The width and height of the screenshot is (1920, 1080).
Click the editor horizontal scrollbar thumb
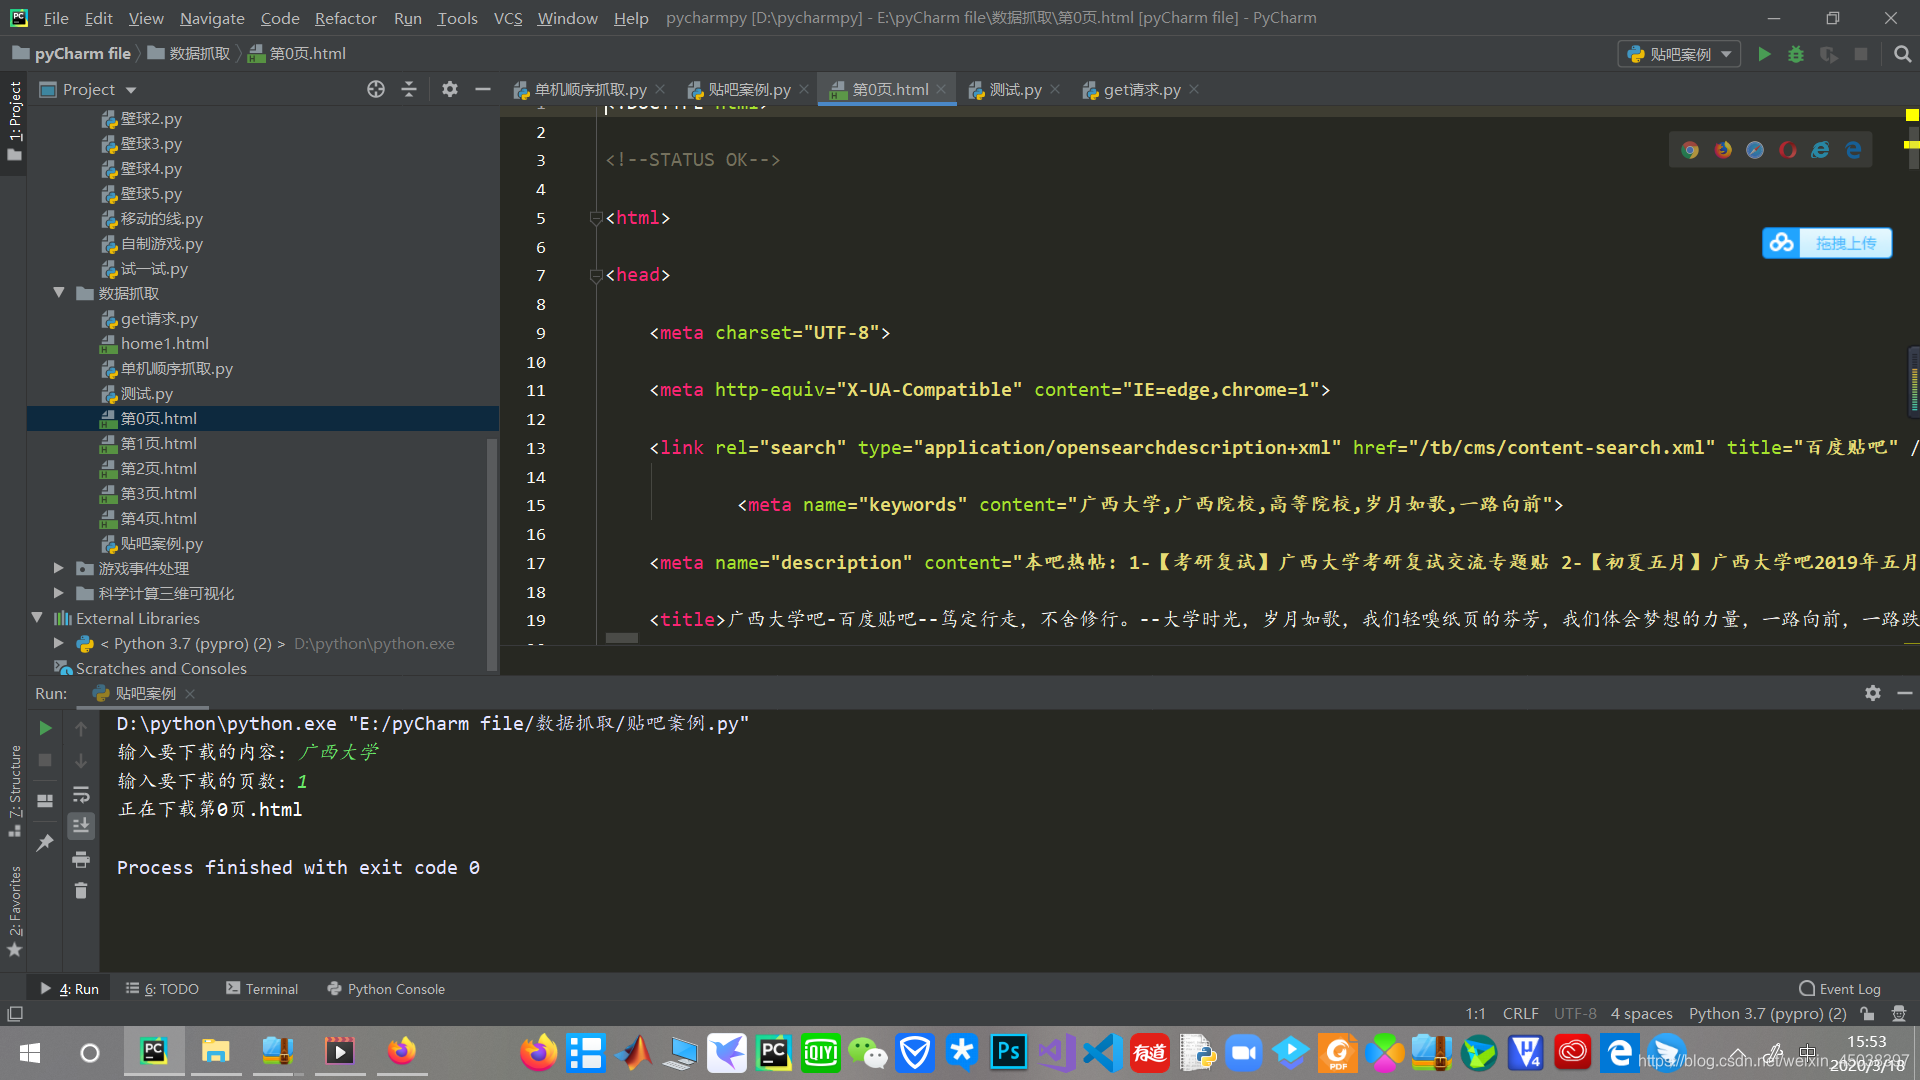pyautogui.click(x=621, y=637)
